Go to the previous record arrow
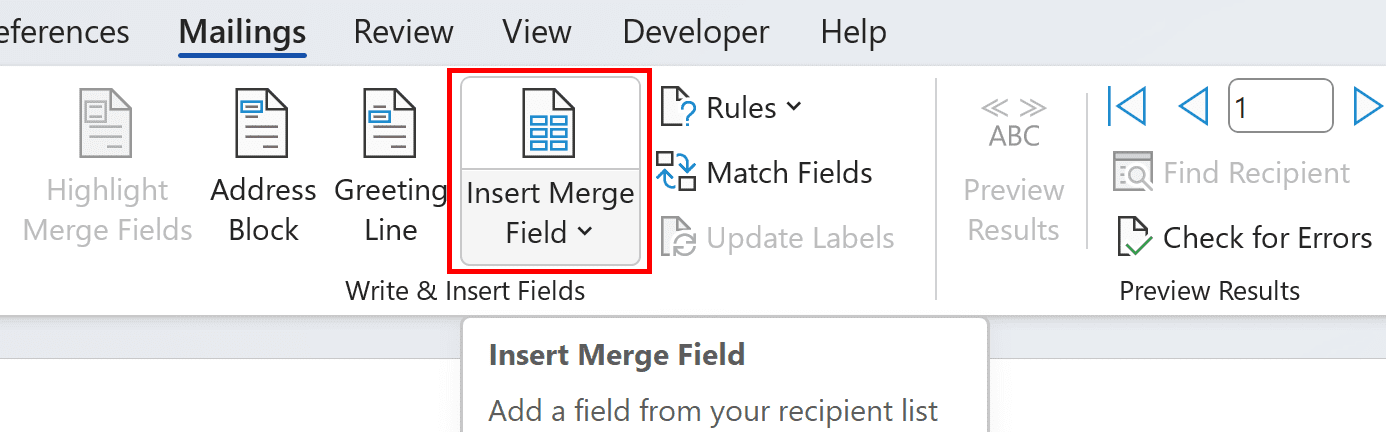 1194,106
